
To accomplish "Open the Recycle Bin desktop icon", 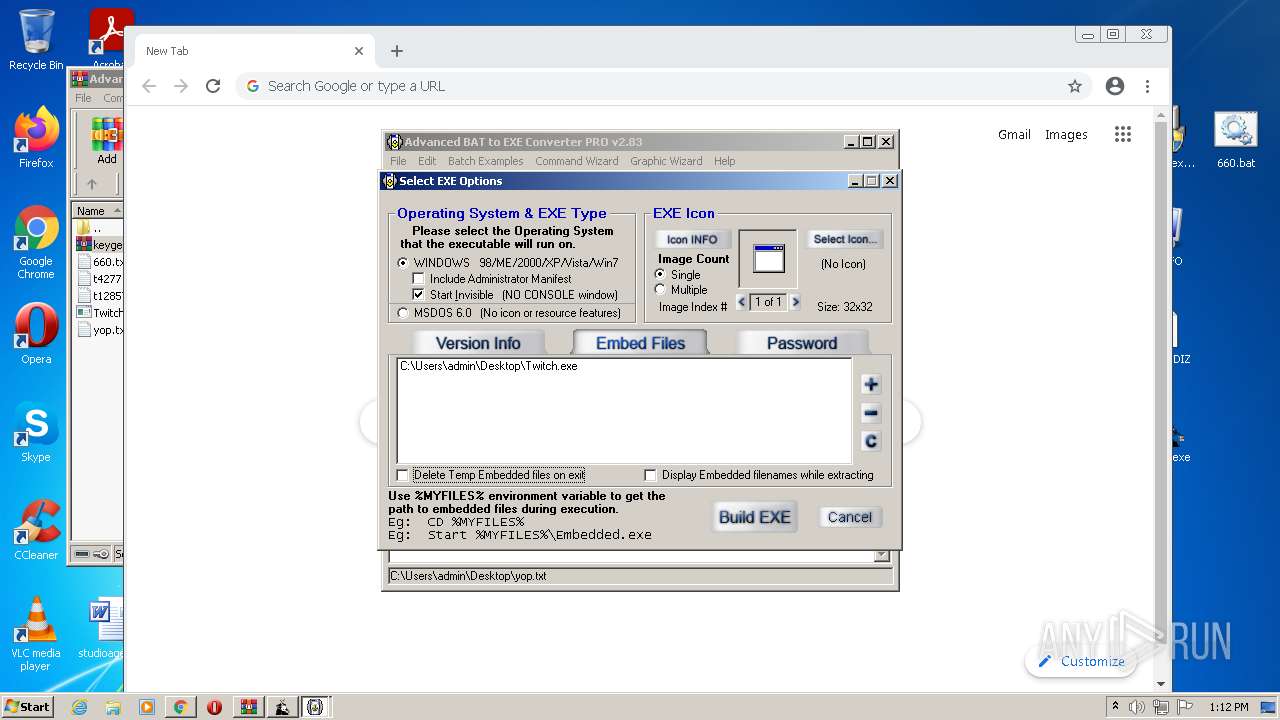I will click(36, 41).
